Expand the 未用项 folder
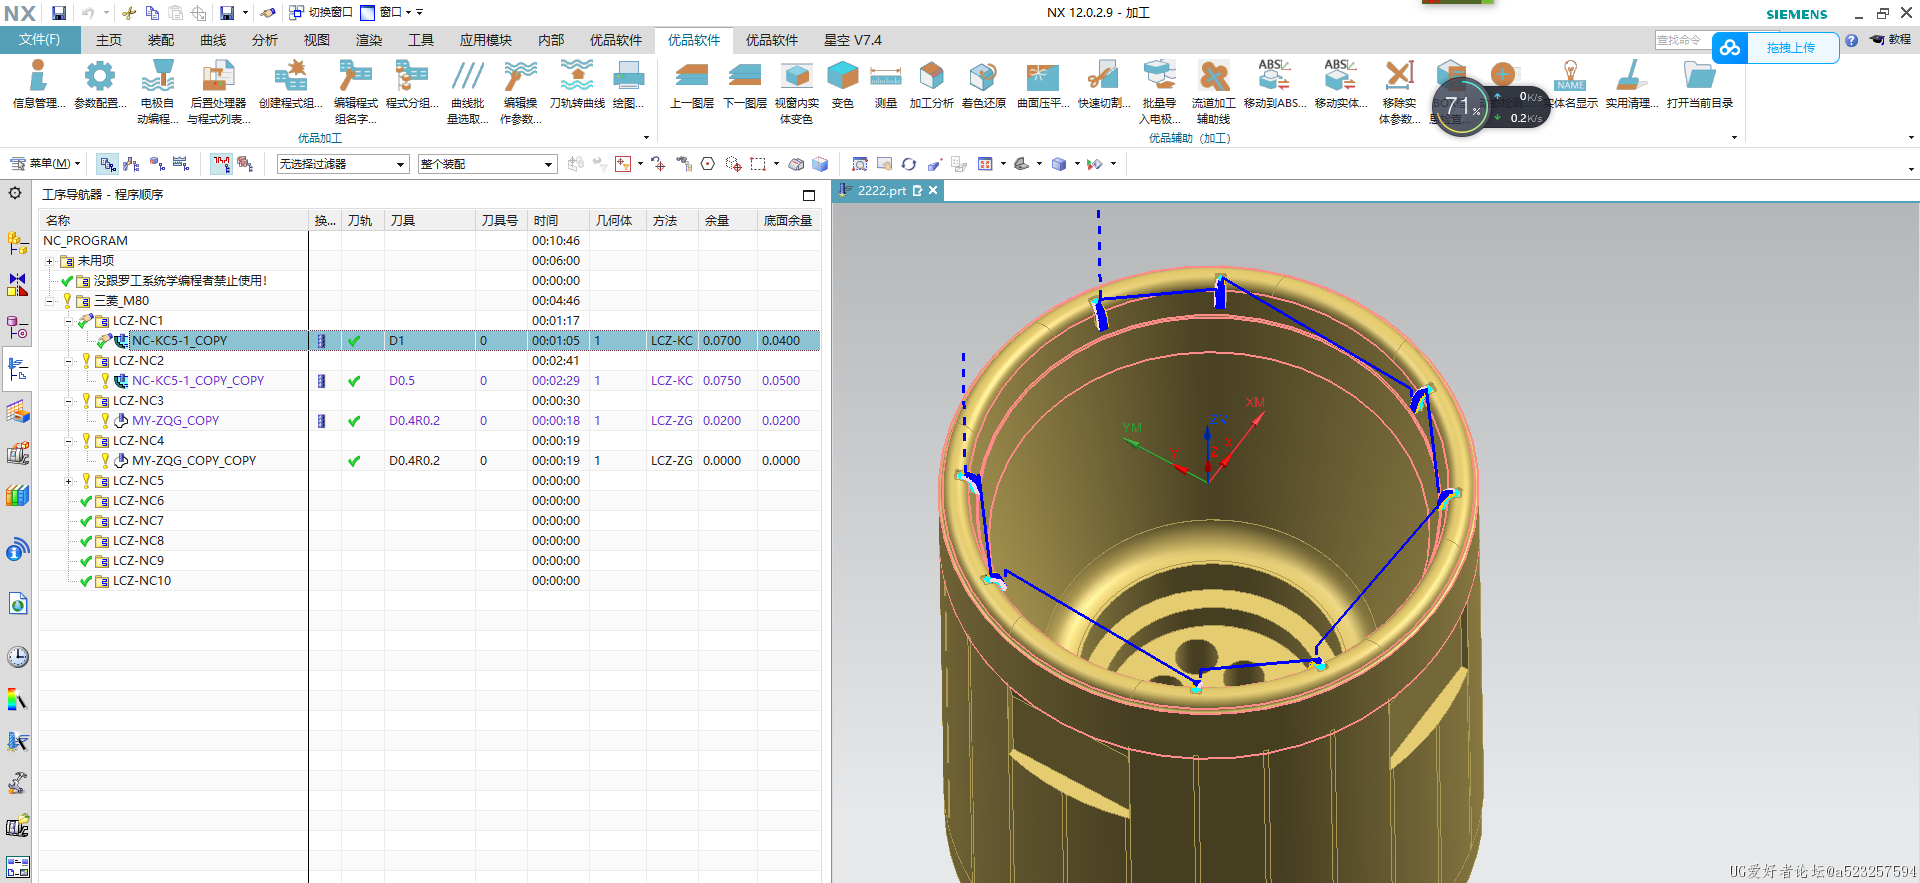Image resolution: width=1920 pixels, height=883 pixels. pos(49,261)
